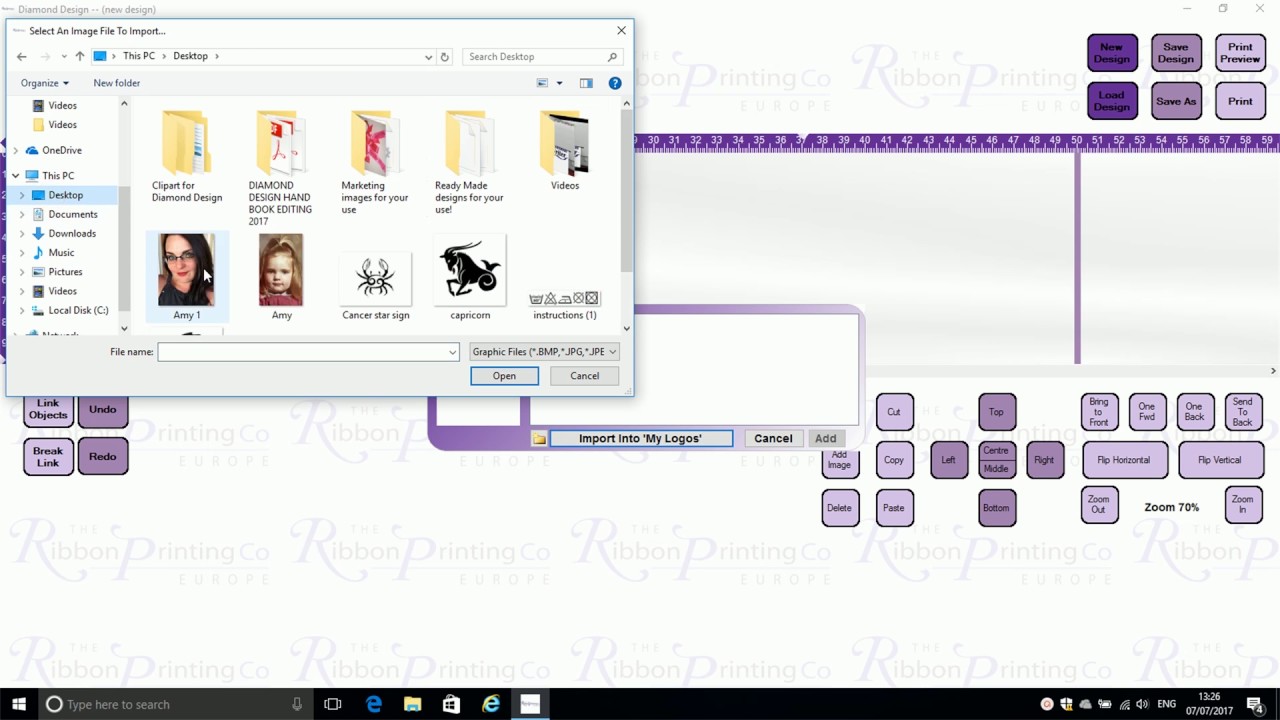Click the Open button in file dialog
This screenshot has height=720, width=1280.
504,376
